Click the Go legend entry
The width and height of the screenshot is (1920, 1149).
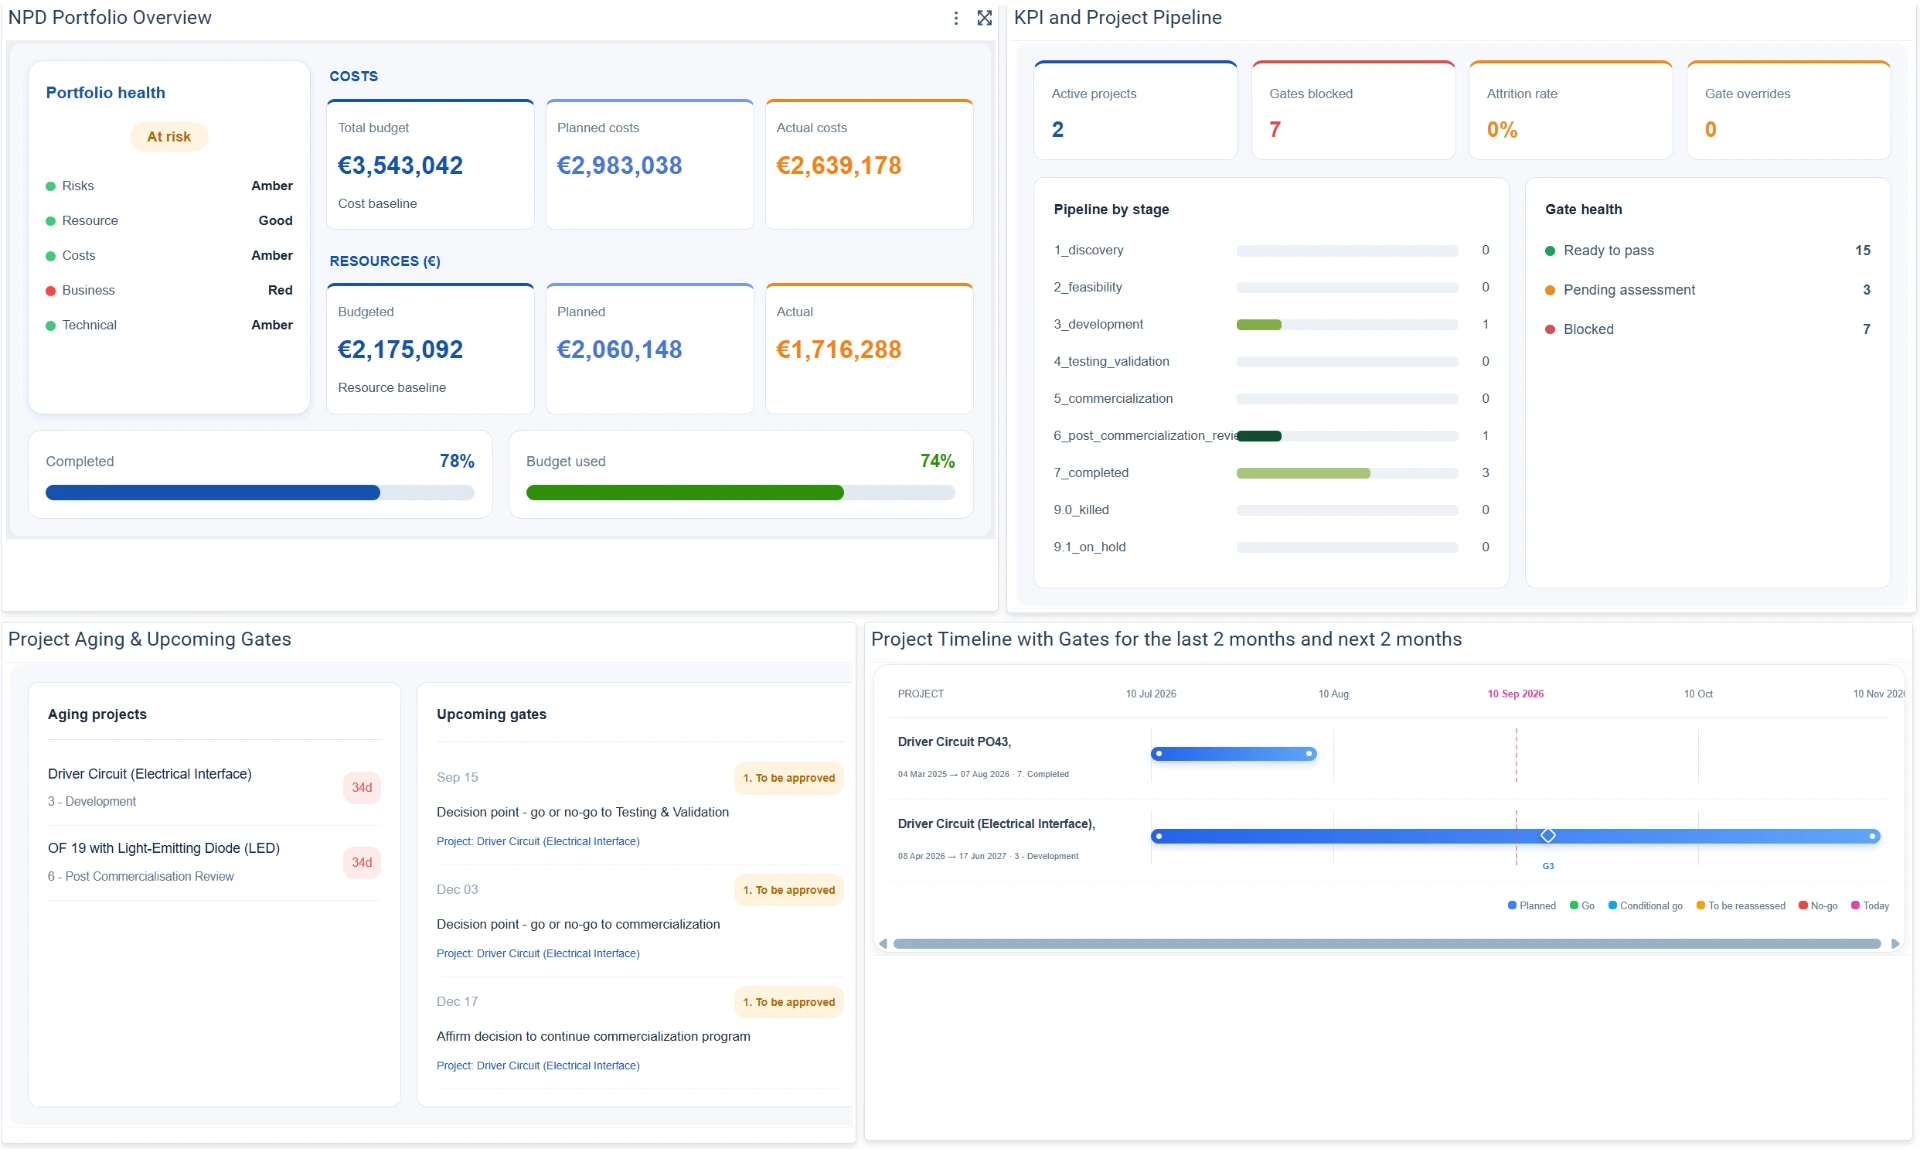click(1582, 906)
